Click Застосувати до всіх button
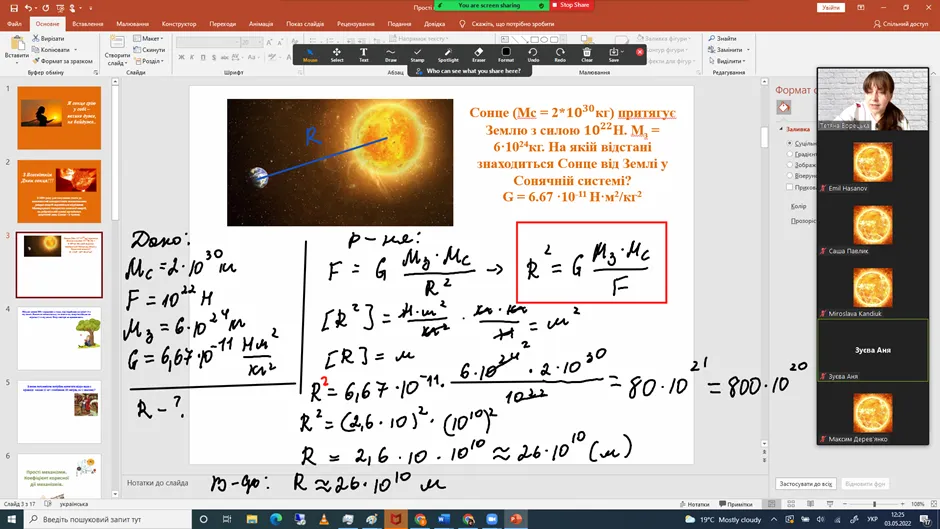Screen dimensions: 940x529 coord(805,484)
